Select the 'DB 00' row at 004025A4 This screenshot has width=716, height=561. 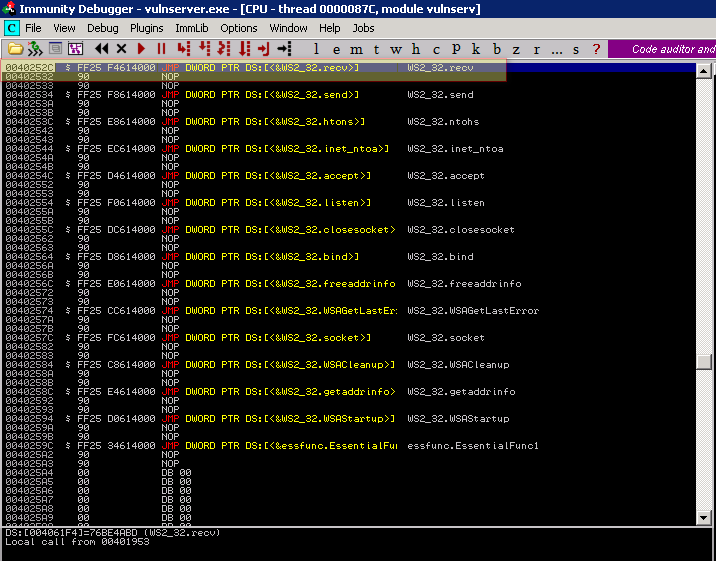point(348,472)
